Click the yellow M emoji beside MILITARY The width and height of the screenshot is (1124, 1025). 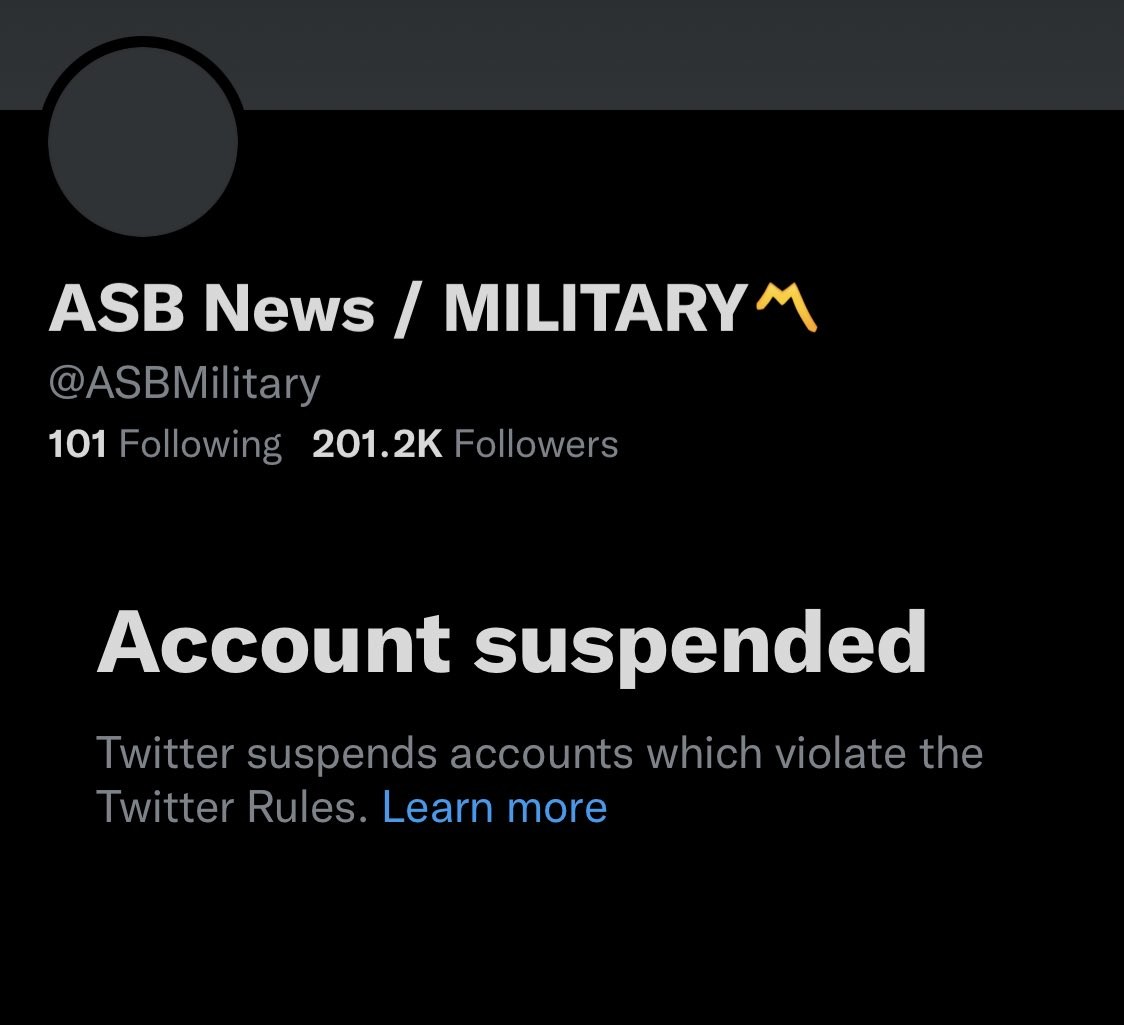click(788, 307)
